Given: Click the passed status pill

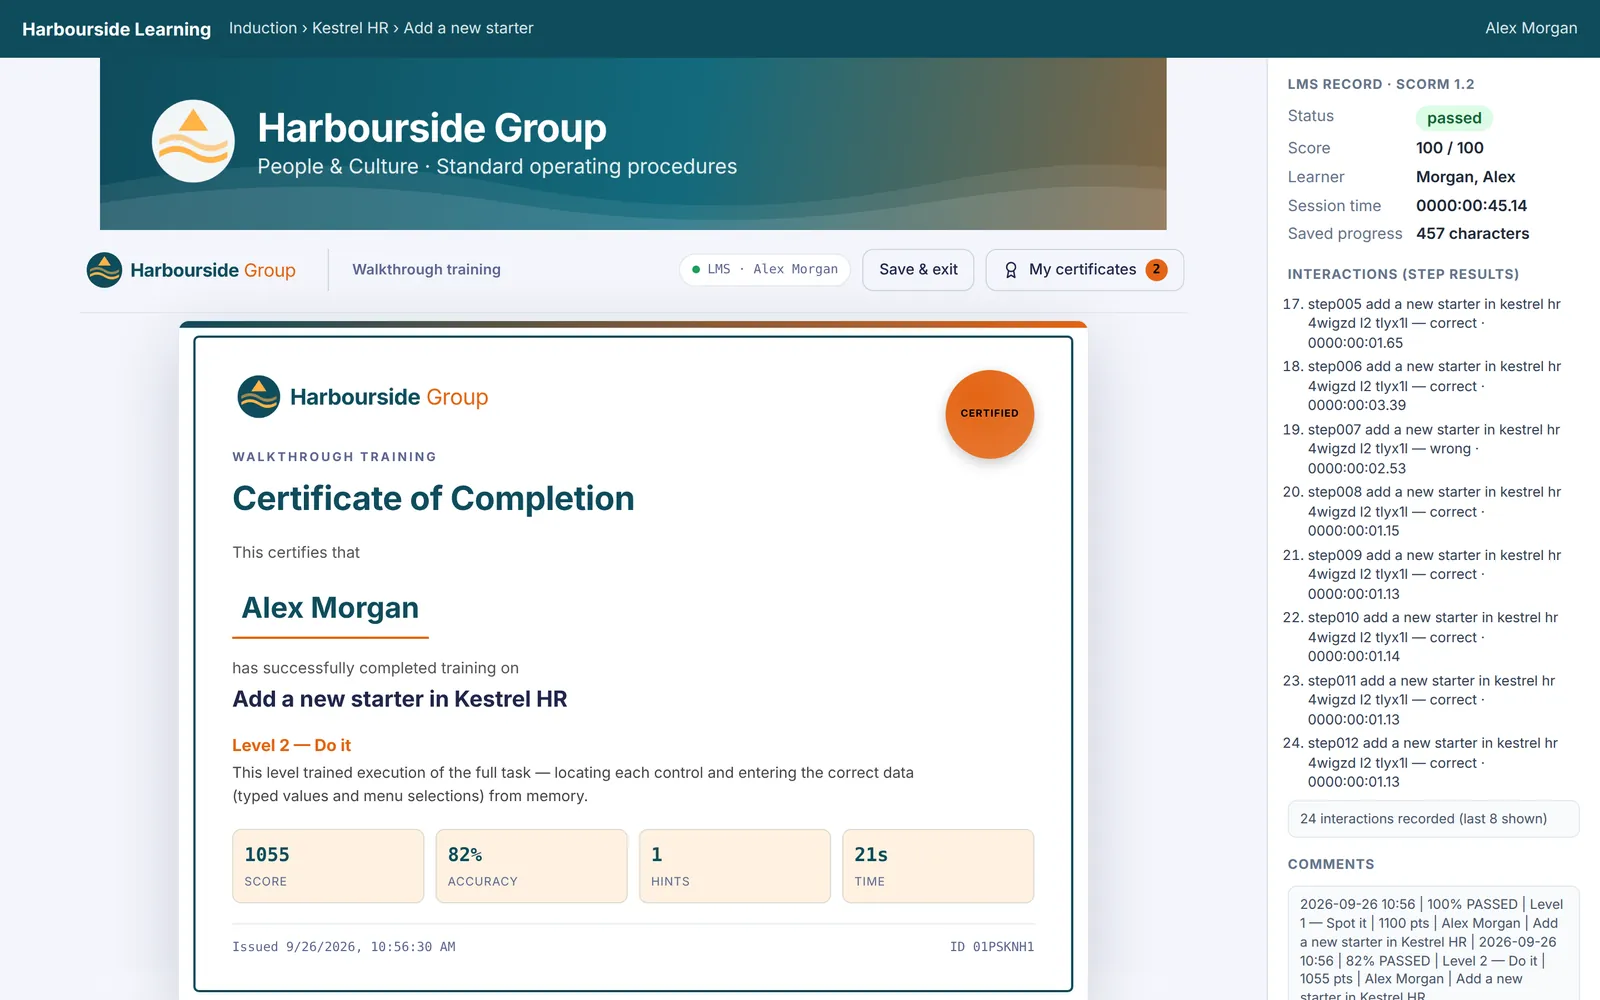Looking at the screenshot, I should click(1454, 118).
